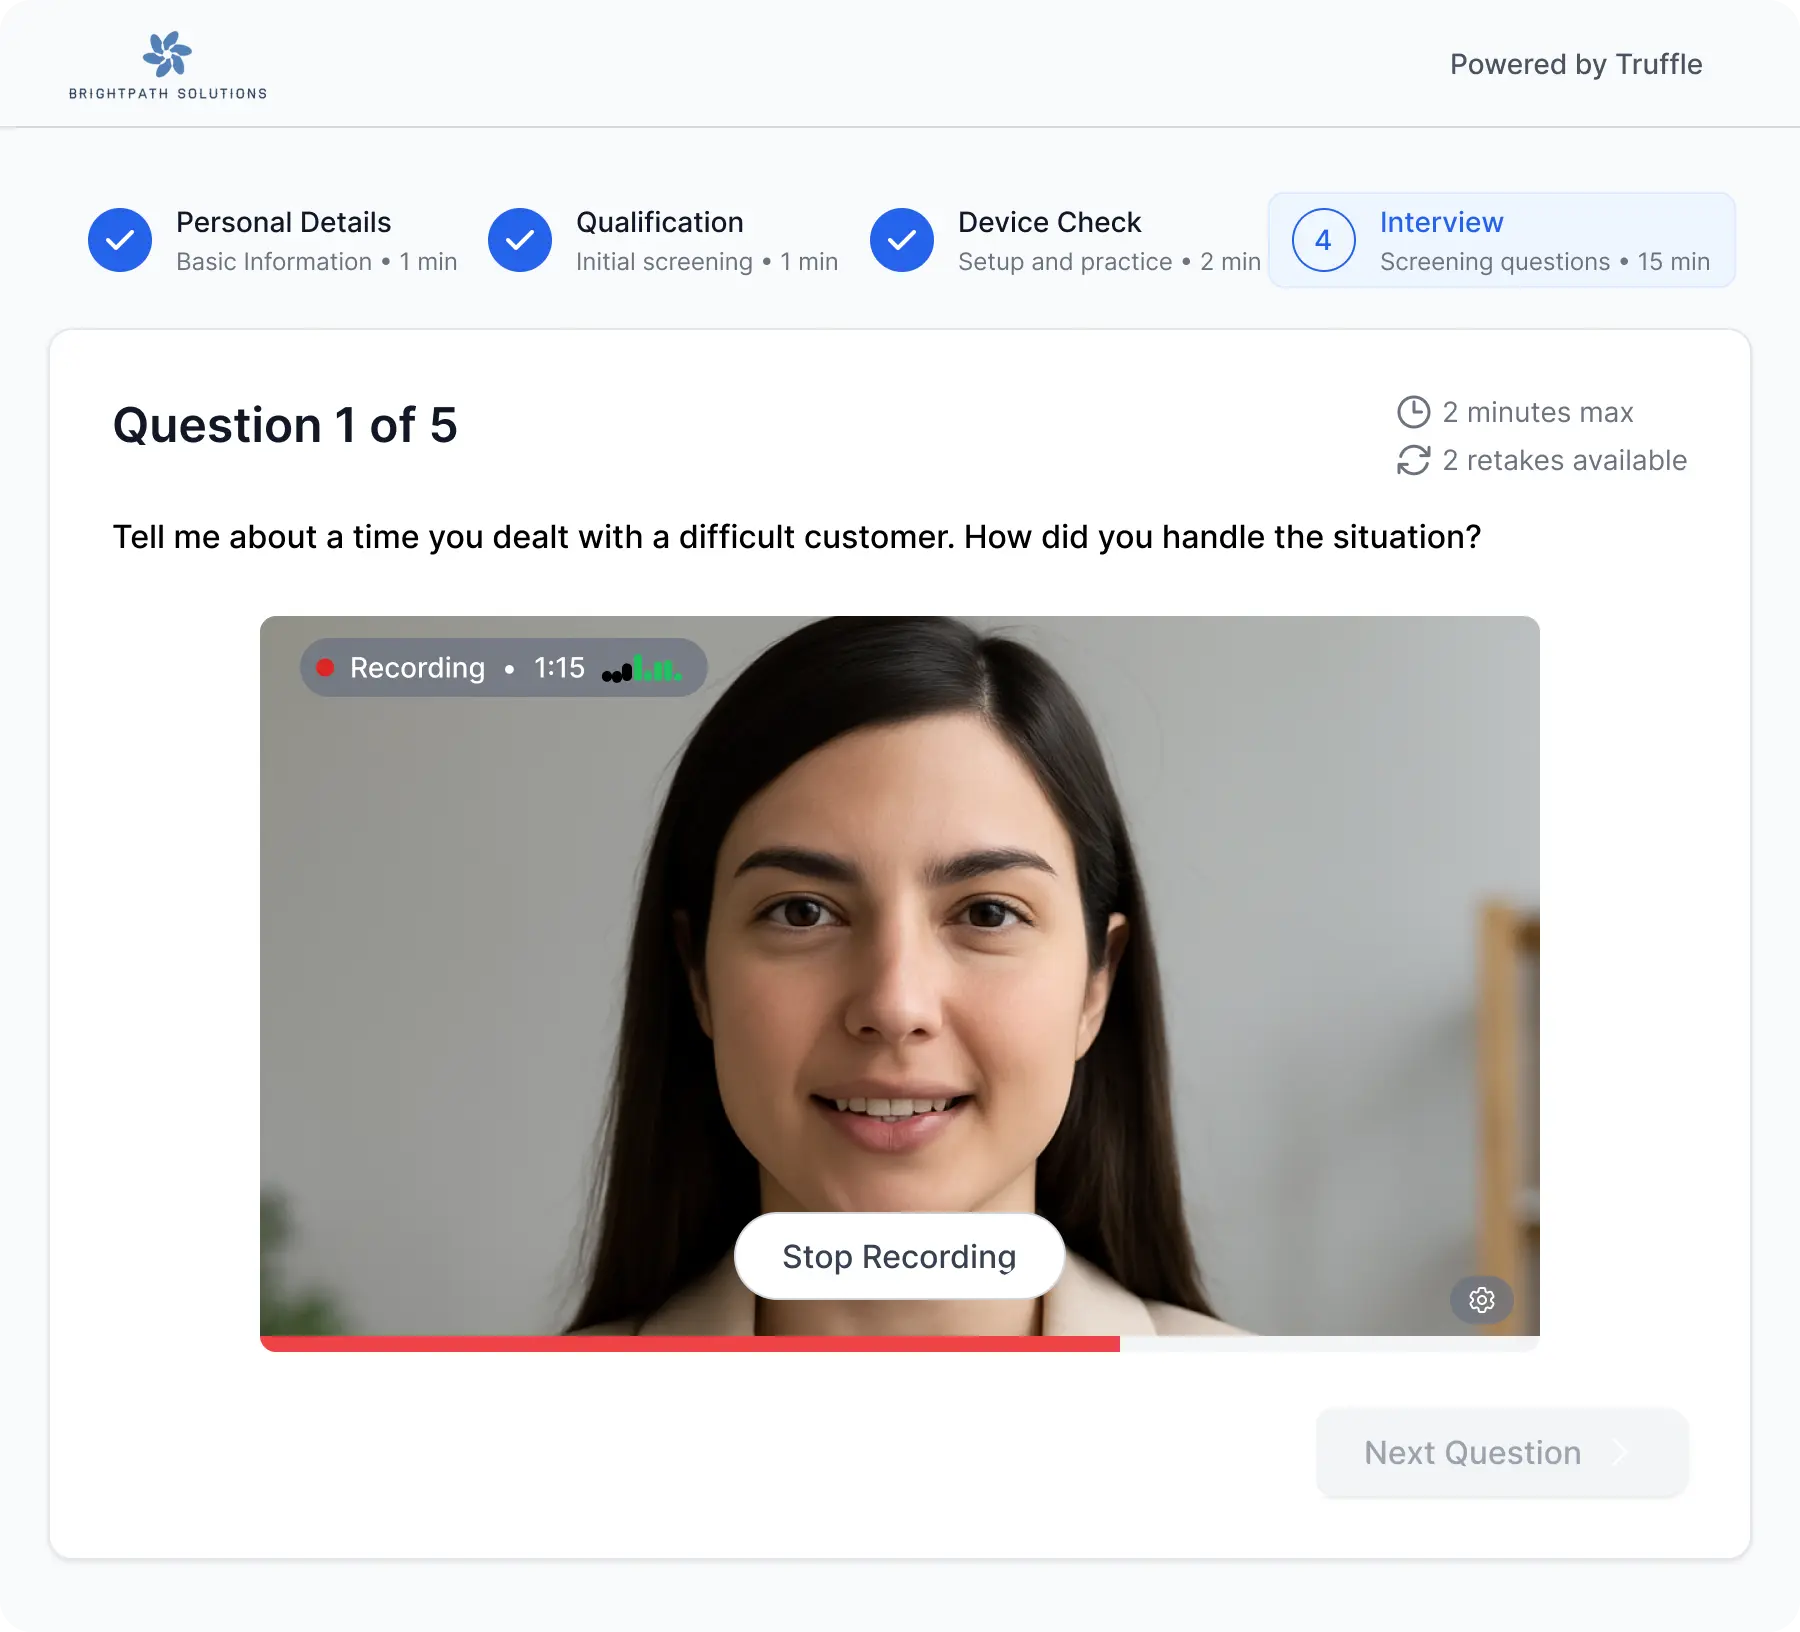Click the BRIGHTPATH SOLUTIONS wordmark text
This screenshot has height=1632, width=1800.
(168, 93)
